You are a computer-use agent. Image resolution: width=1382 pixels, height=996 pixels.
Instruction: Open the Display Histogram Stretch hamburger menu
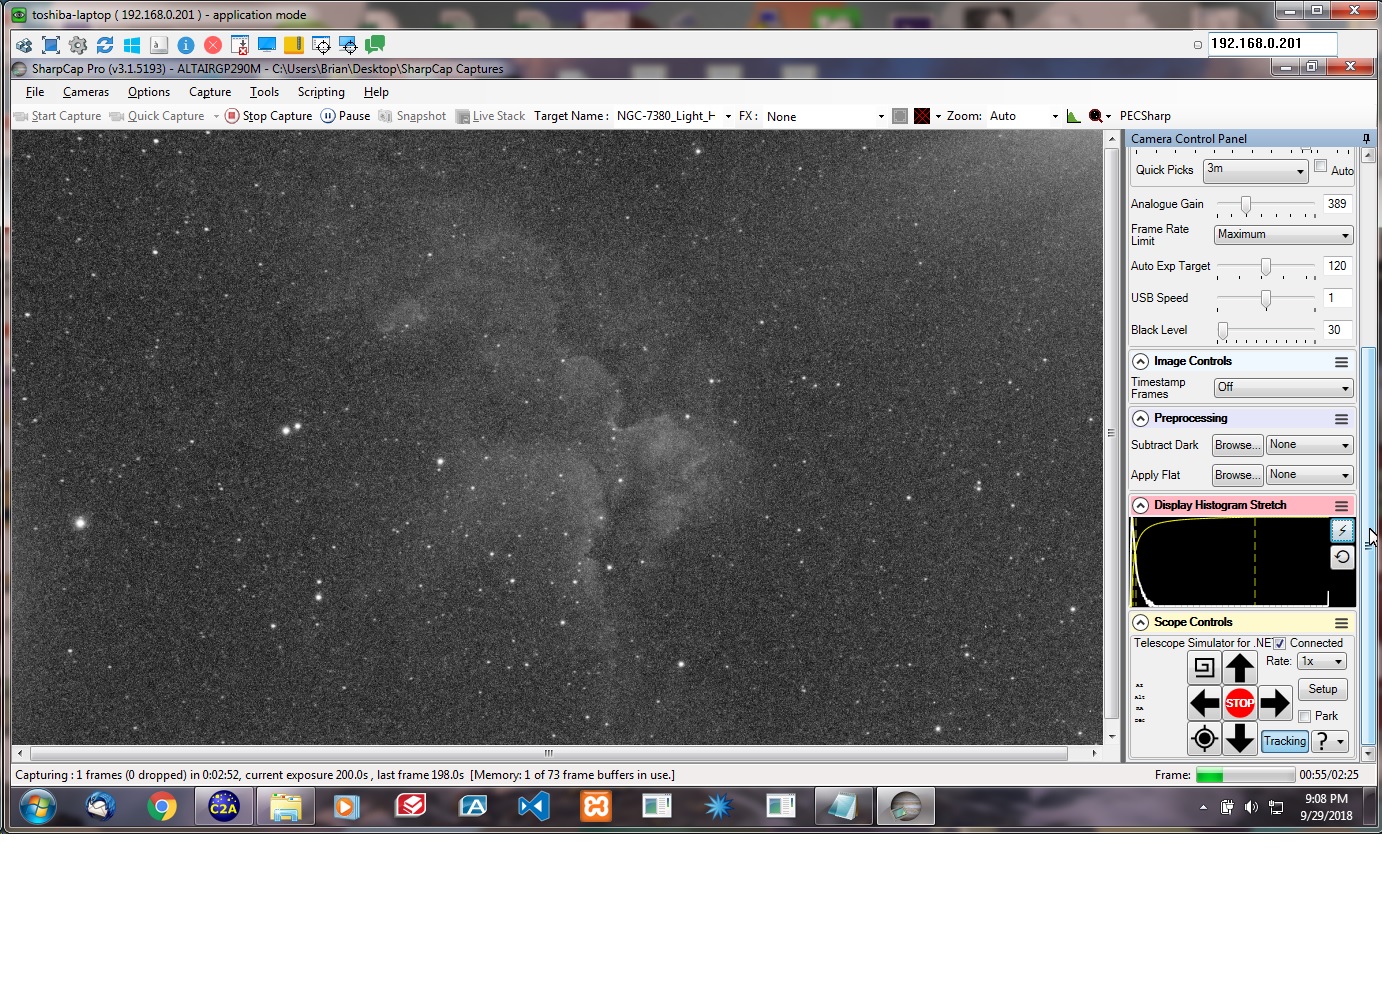click(1341, 506)
